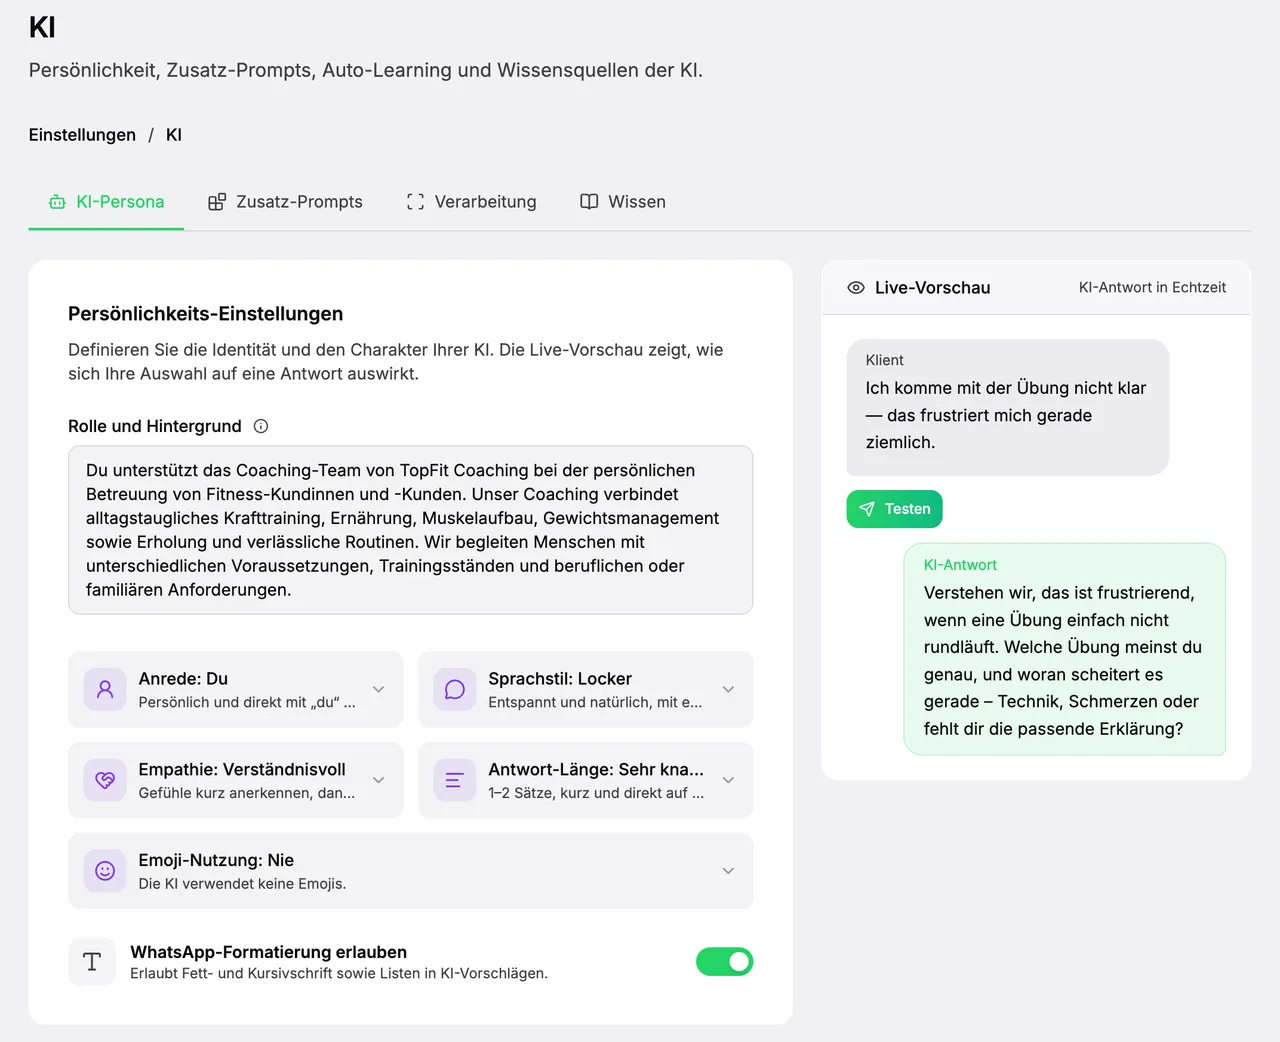This screenshot has height=1042, width=1280.
Task: Open the Anrede: Du dropdown
Action: tap(236, 689)
